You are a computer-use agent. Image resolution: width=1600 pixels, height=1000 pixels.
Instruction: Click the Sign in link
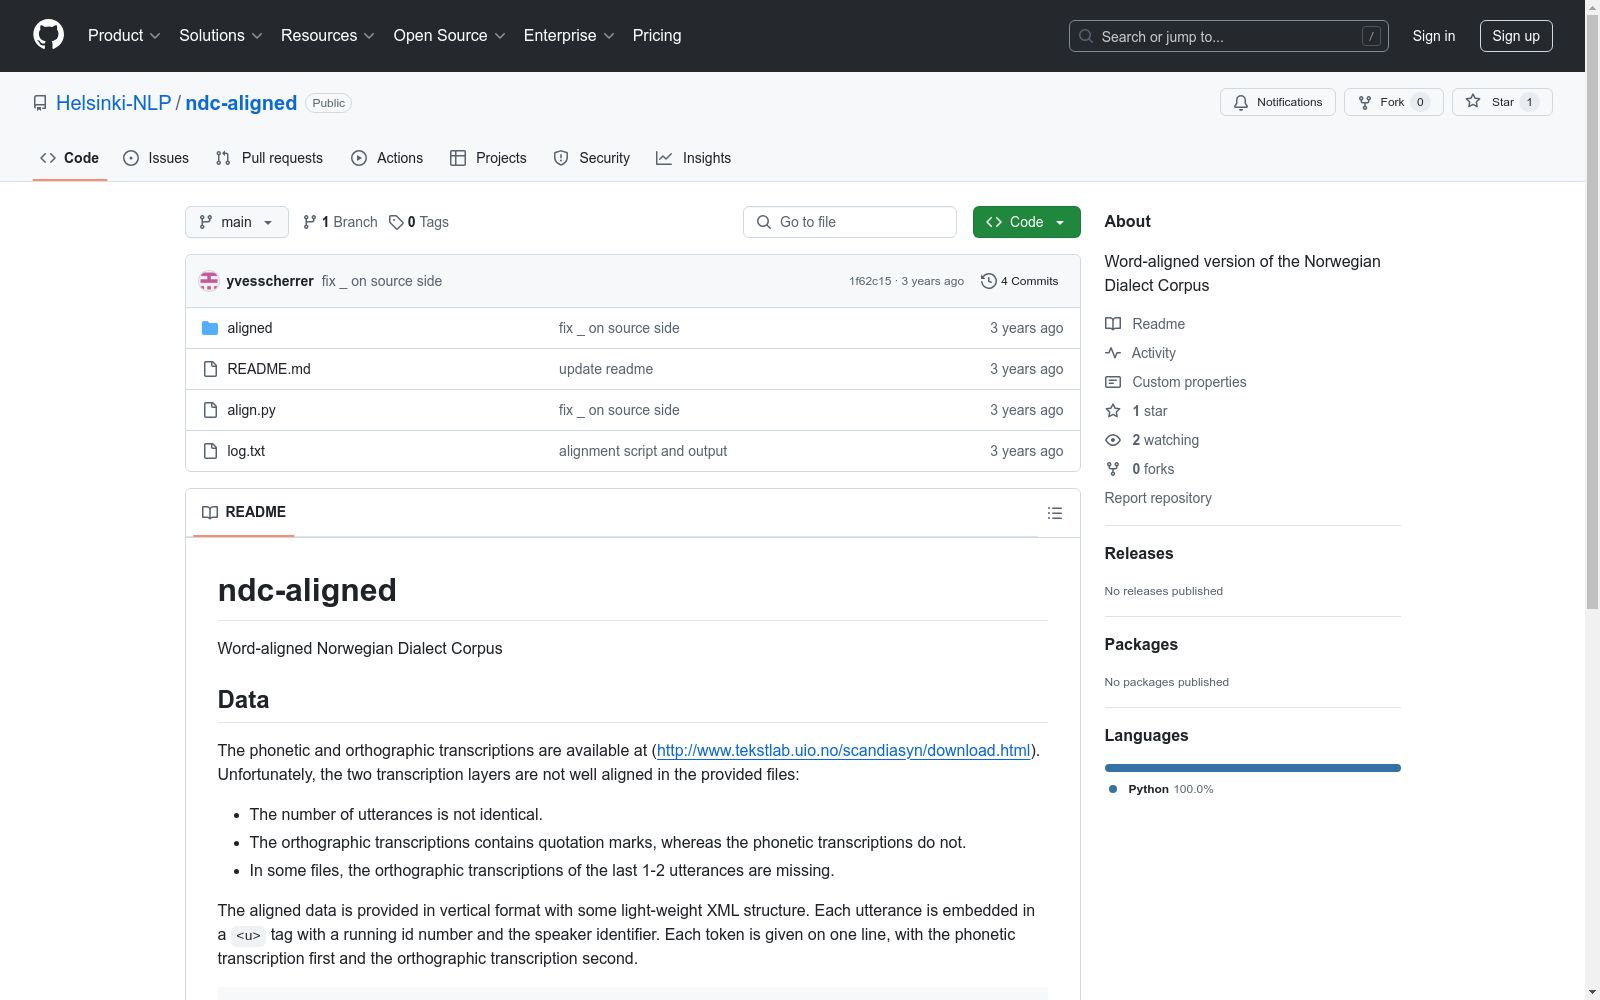point(1434,36)
